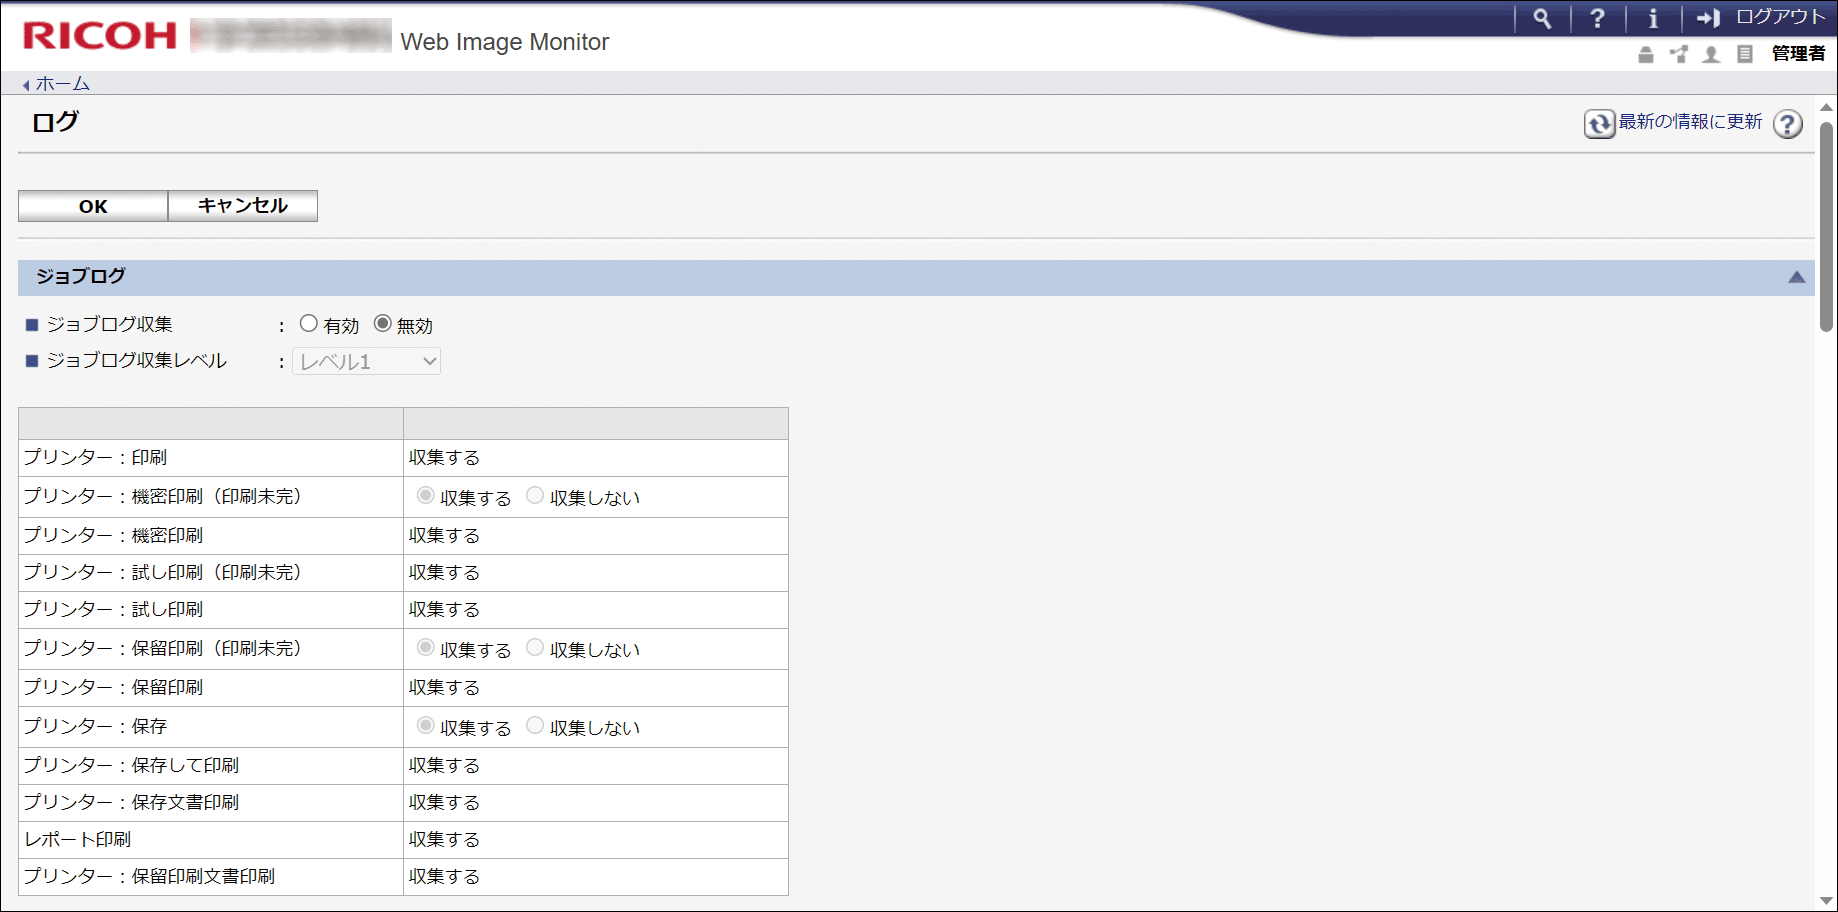Click プリンター：保存文書印刷 row label

(132, 802)
